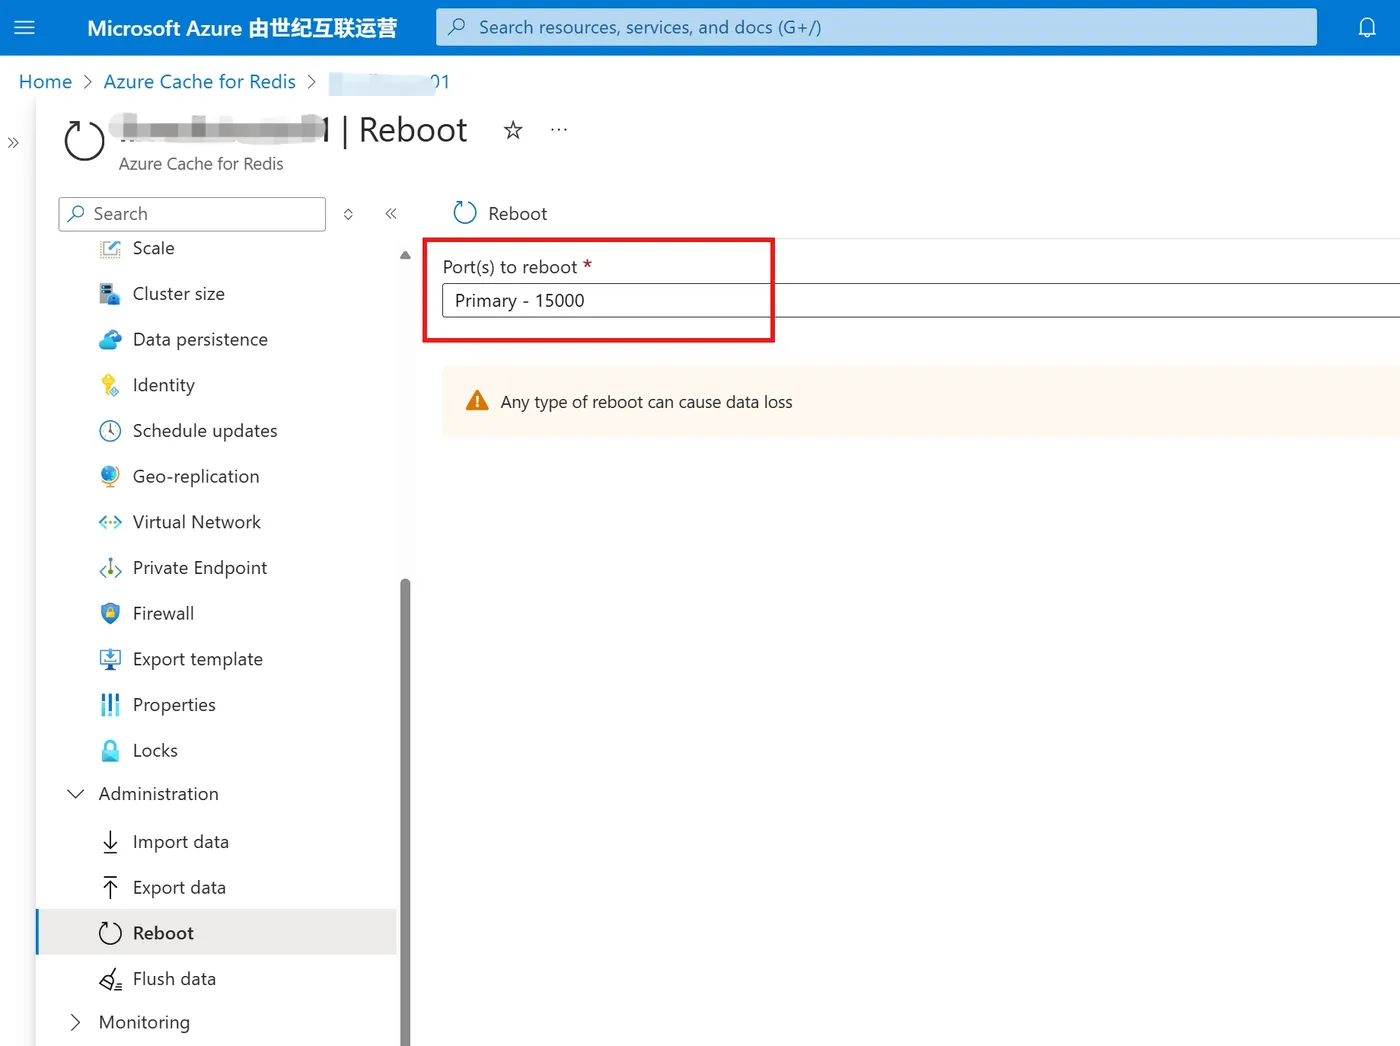
Task: Click the warning triangle icon
Action: tap(477, 401)
